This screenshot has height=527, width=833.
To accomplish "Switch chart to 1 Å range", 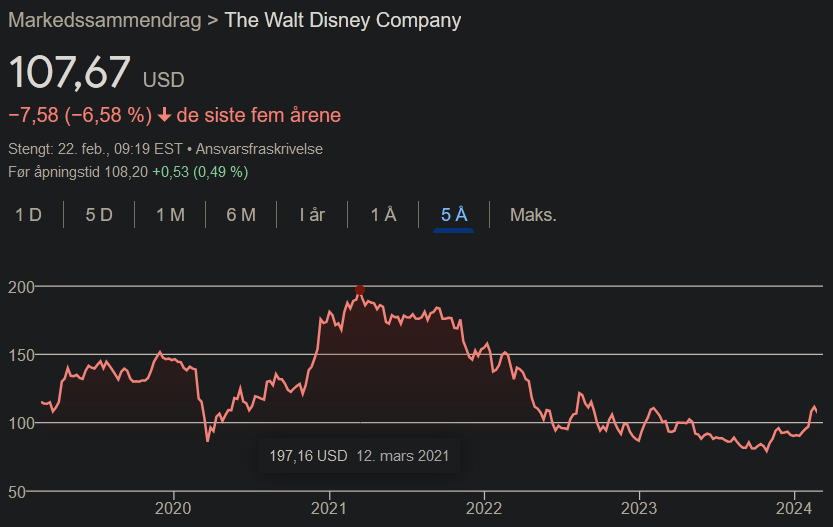I will pos(383,215).
